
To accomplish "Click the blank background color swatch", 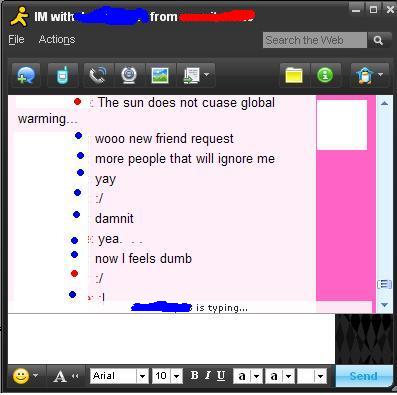I will click(x=306, y=376).
